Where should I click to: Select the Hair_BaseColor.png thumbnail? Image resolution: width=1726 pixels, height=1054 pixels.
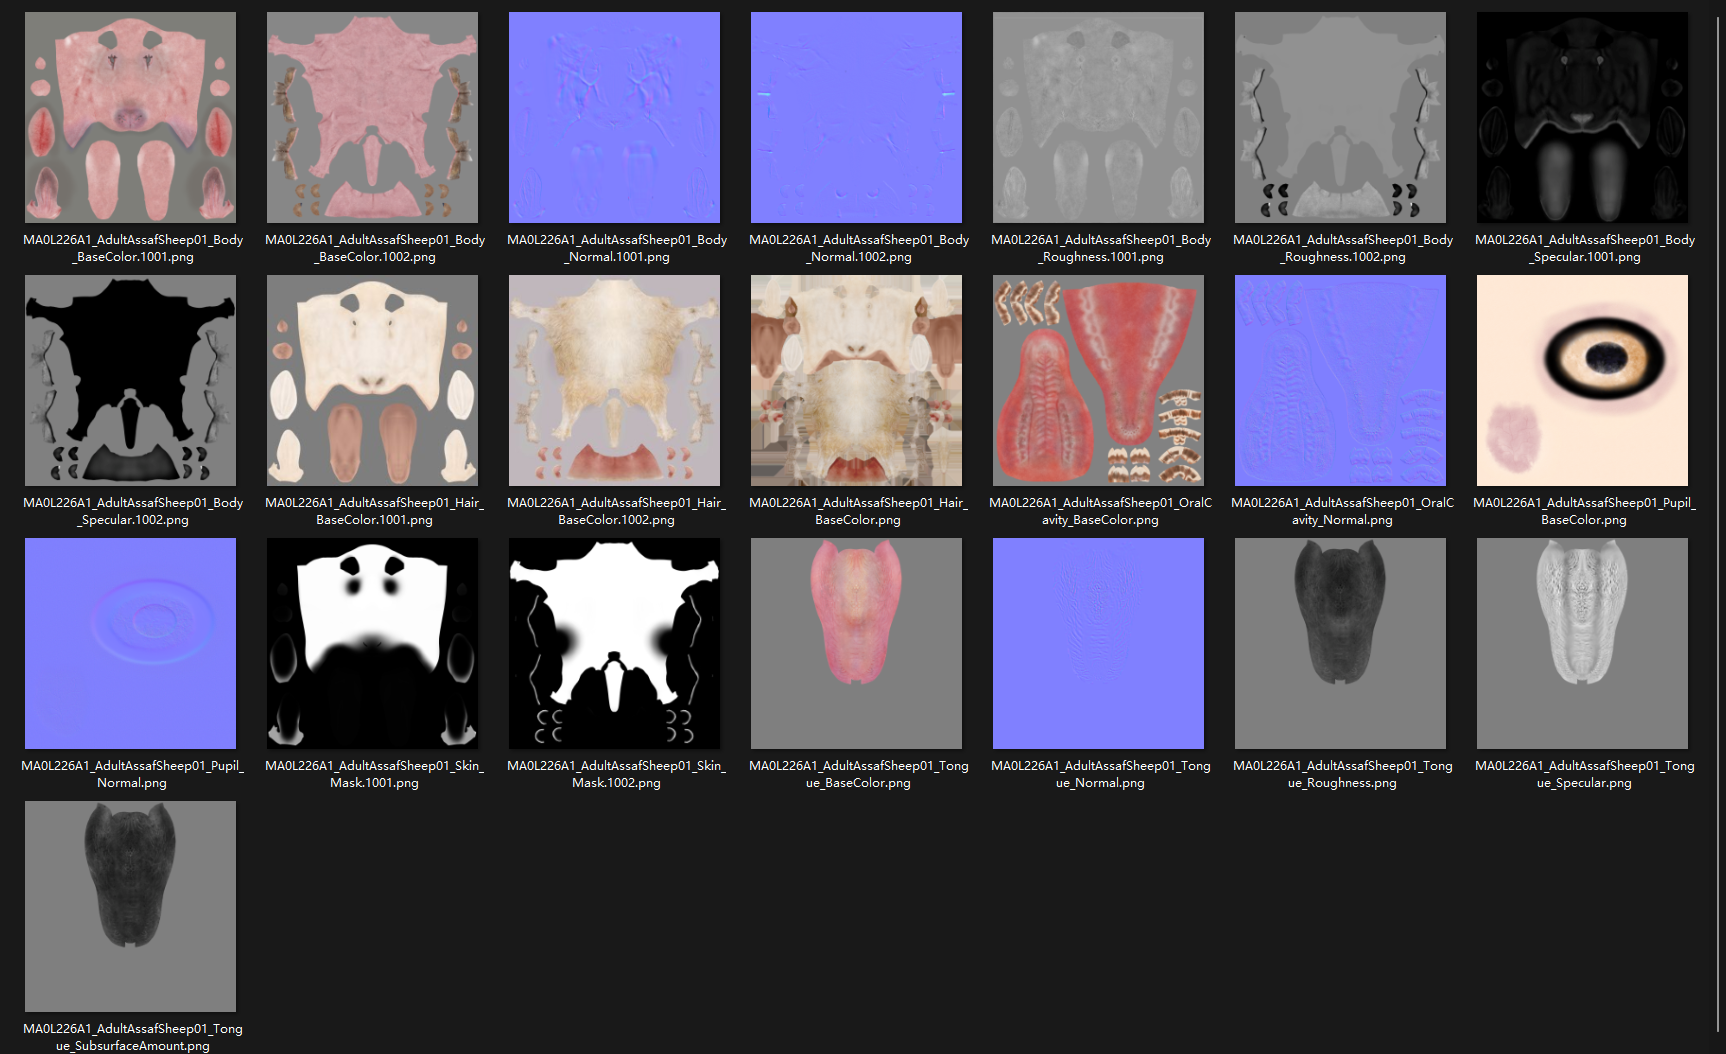point(856,380)
